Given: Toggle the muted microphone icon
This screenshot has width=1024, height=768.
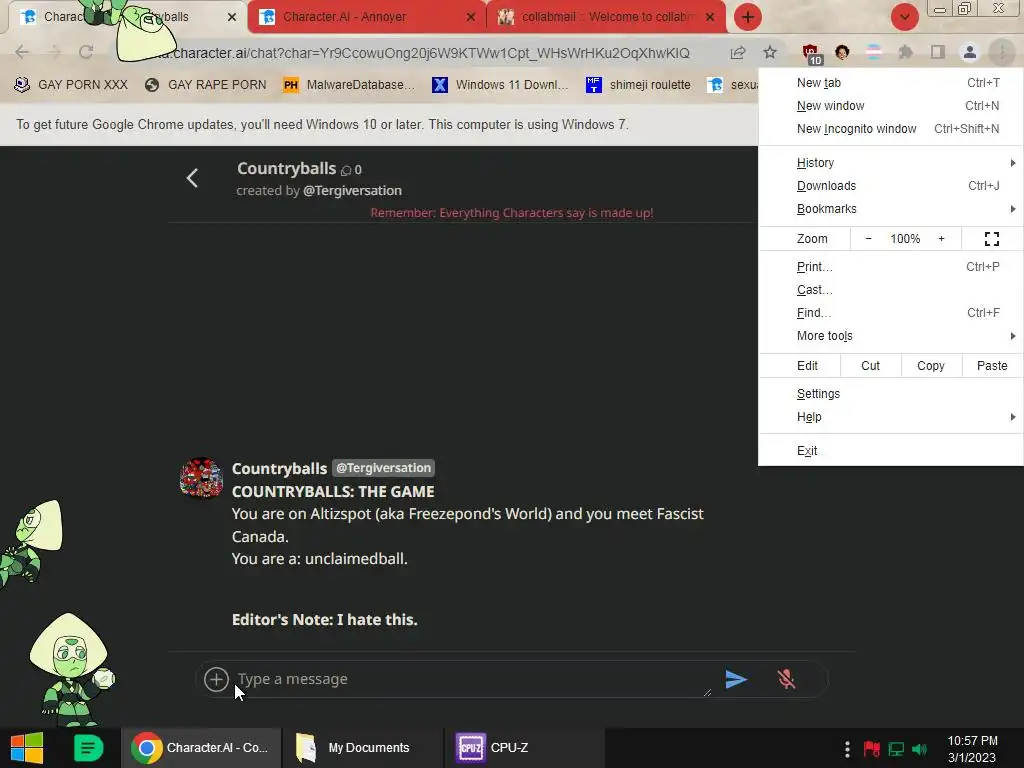Looking at the screenshot, I should tap(786, 679).
